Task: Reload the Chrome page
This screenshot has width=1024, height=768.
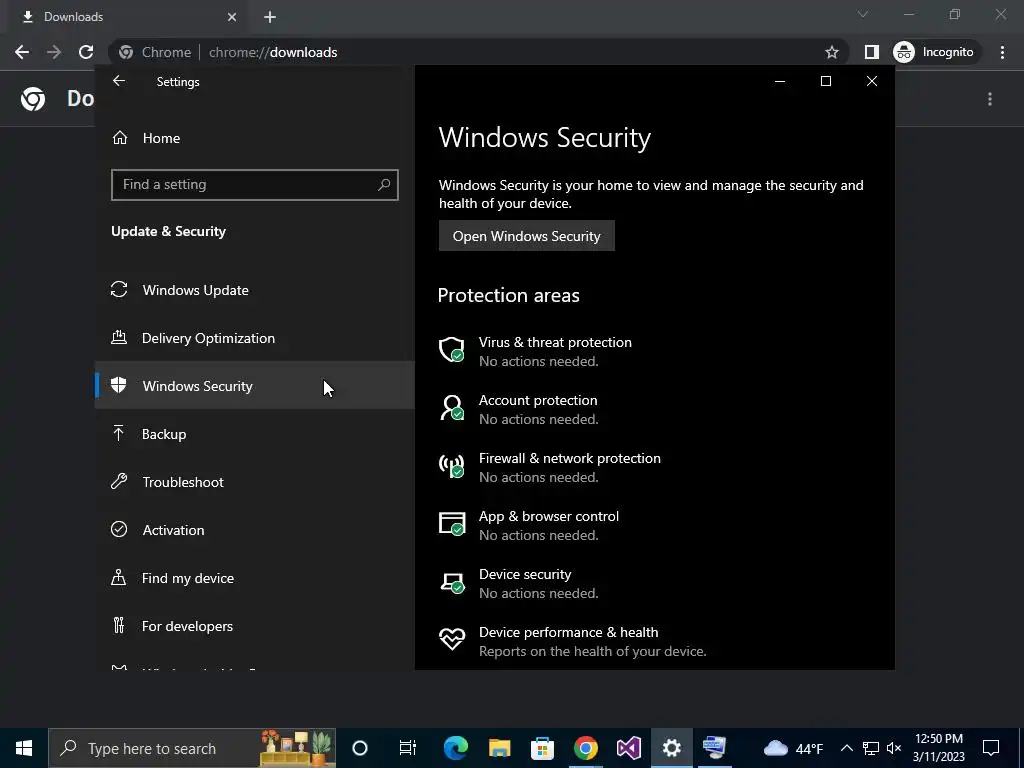Action: 86,52
